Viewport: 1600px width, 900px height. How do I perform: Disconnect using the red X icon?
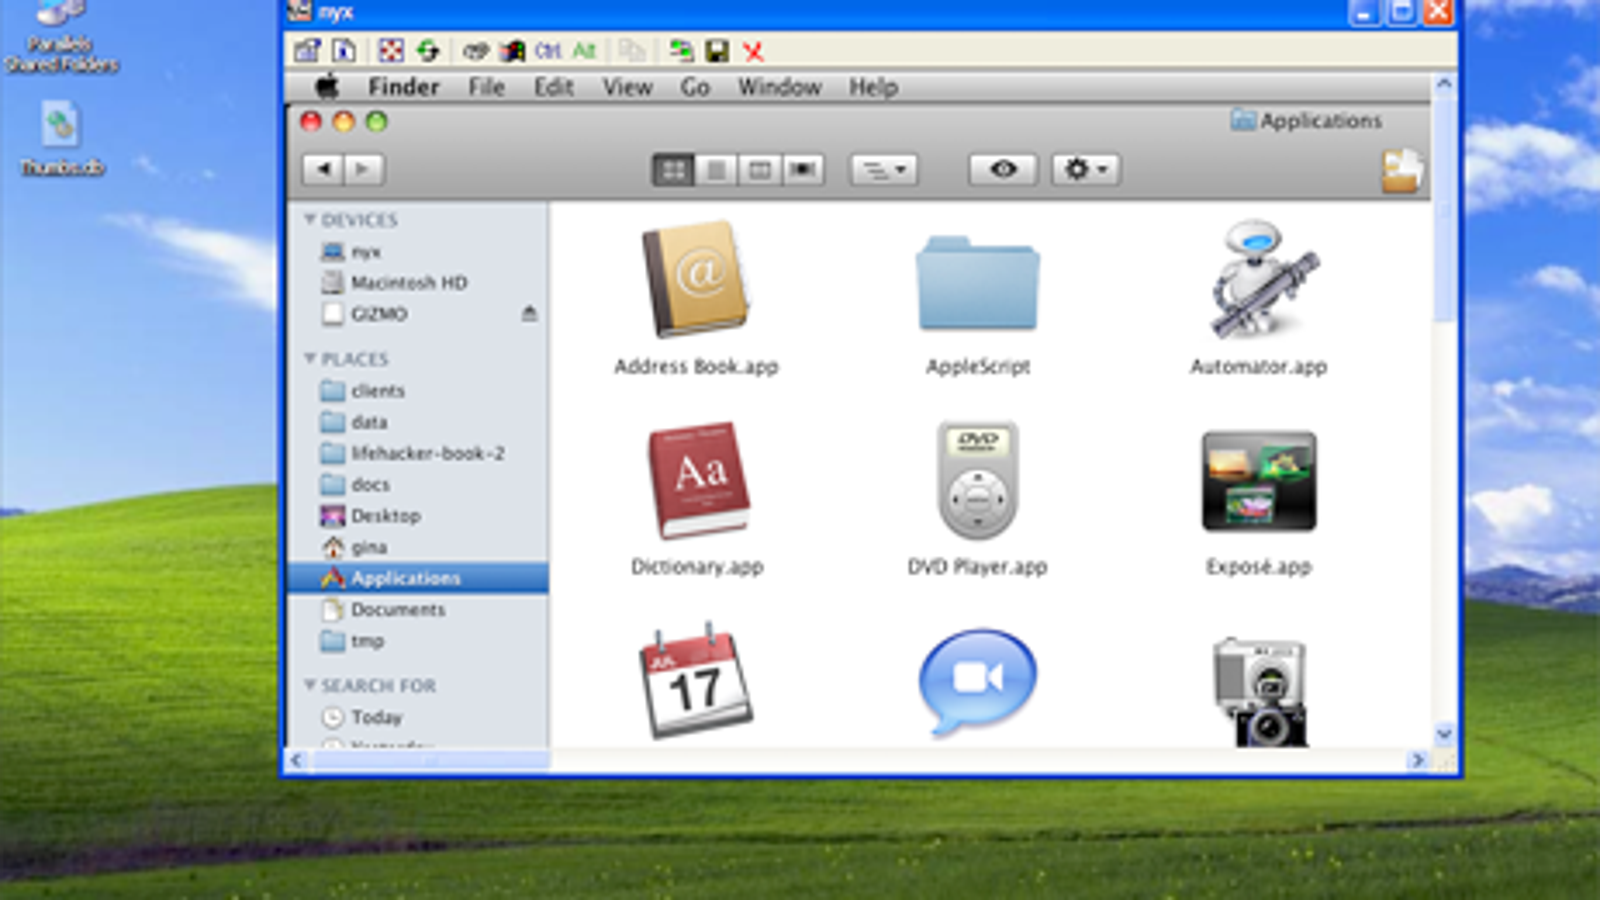pos(753,51)
